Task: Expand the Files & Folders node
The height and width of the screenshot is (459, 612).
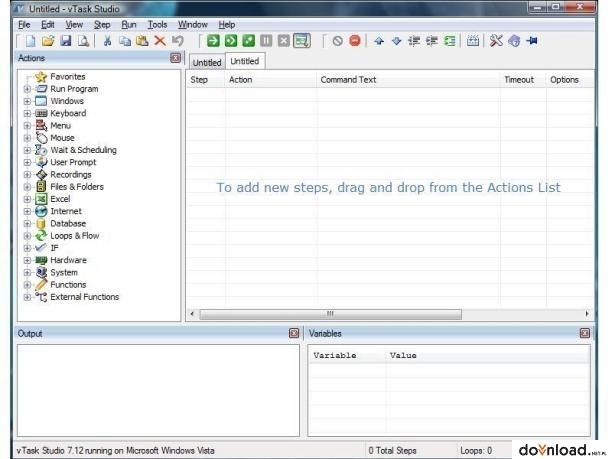Action: coord(27,187)
